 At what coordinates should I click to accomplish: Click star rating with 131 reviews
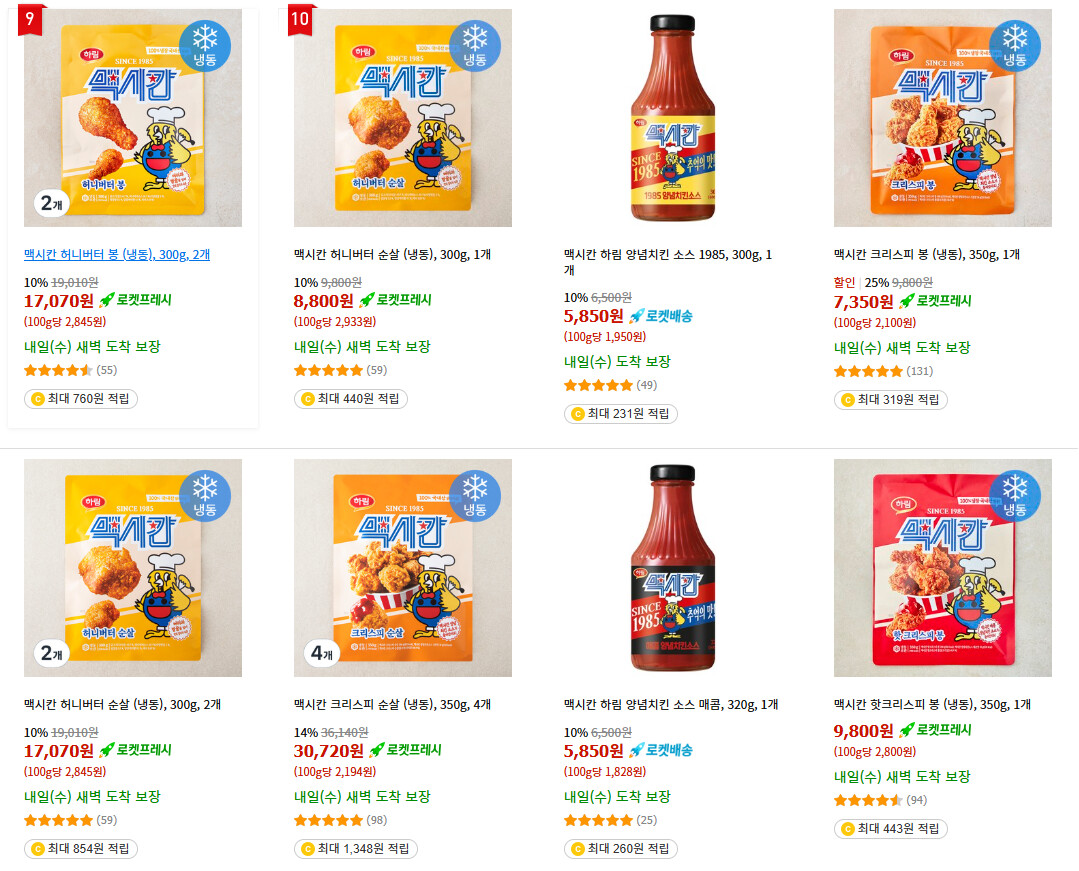tap(868, 372)
